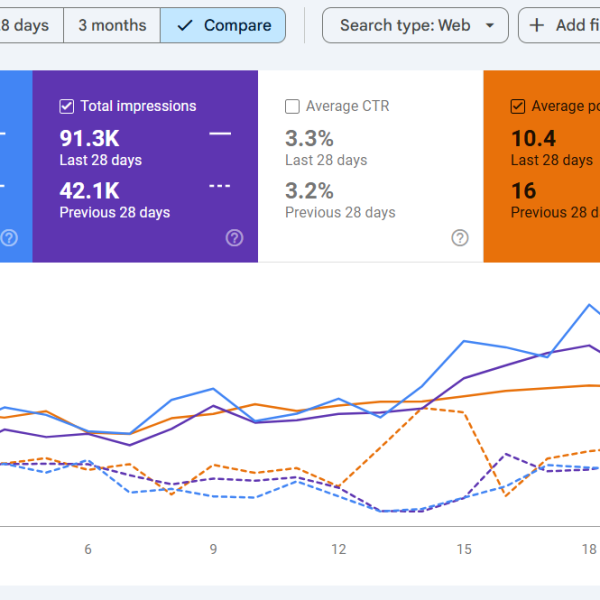Click the plus icon to add a filter
Screen dimensions: 600x600
point(537,25)
